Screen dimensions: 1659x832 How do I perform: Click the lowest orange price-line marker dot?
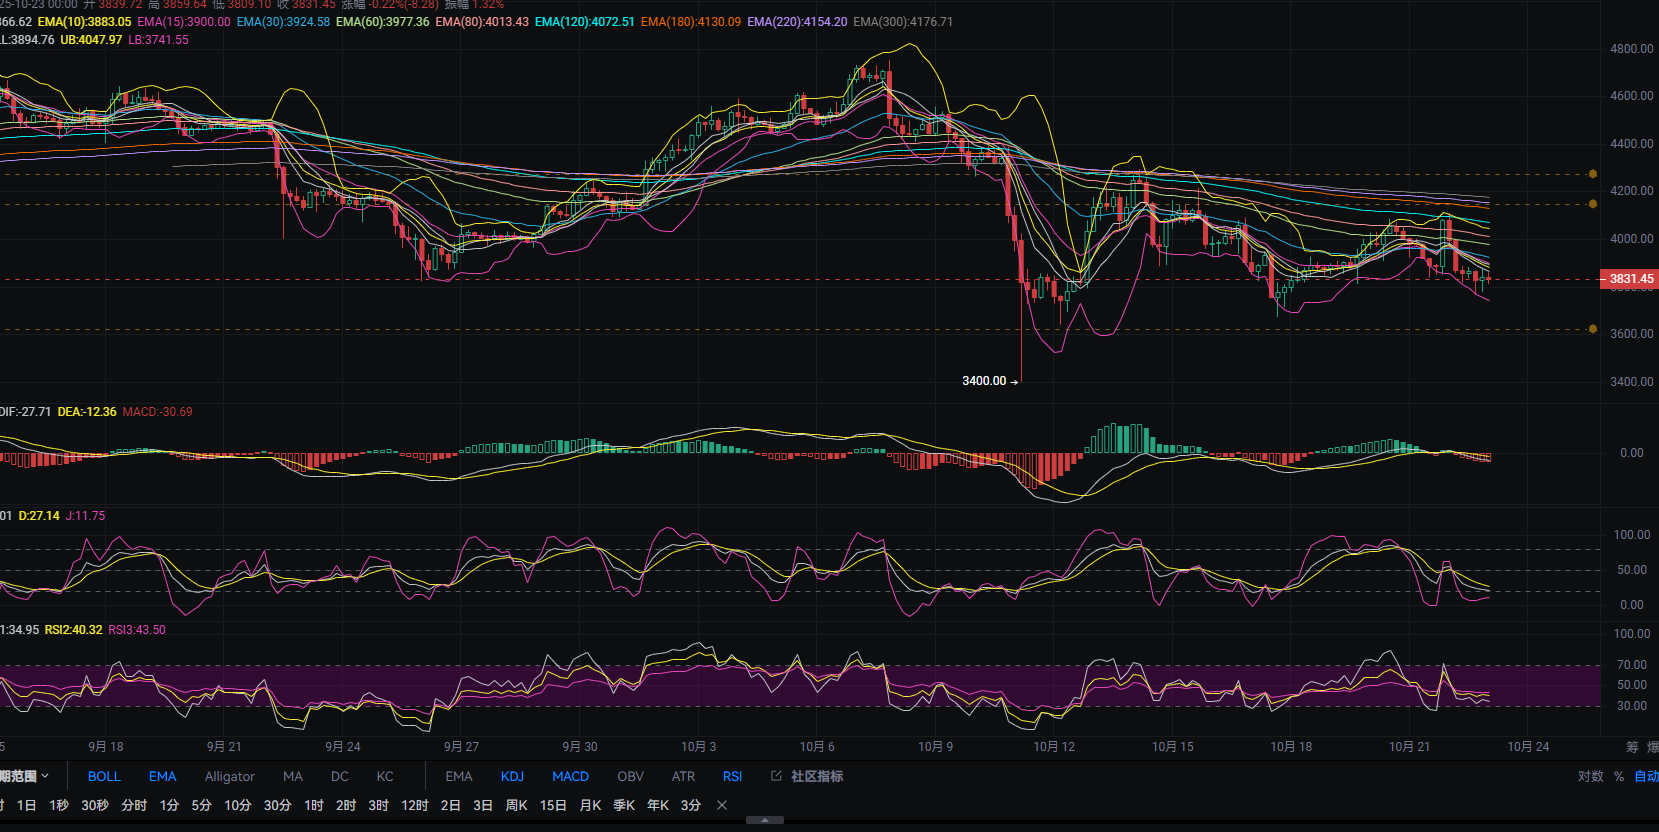click(x=1593, y=329)
